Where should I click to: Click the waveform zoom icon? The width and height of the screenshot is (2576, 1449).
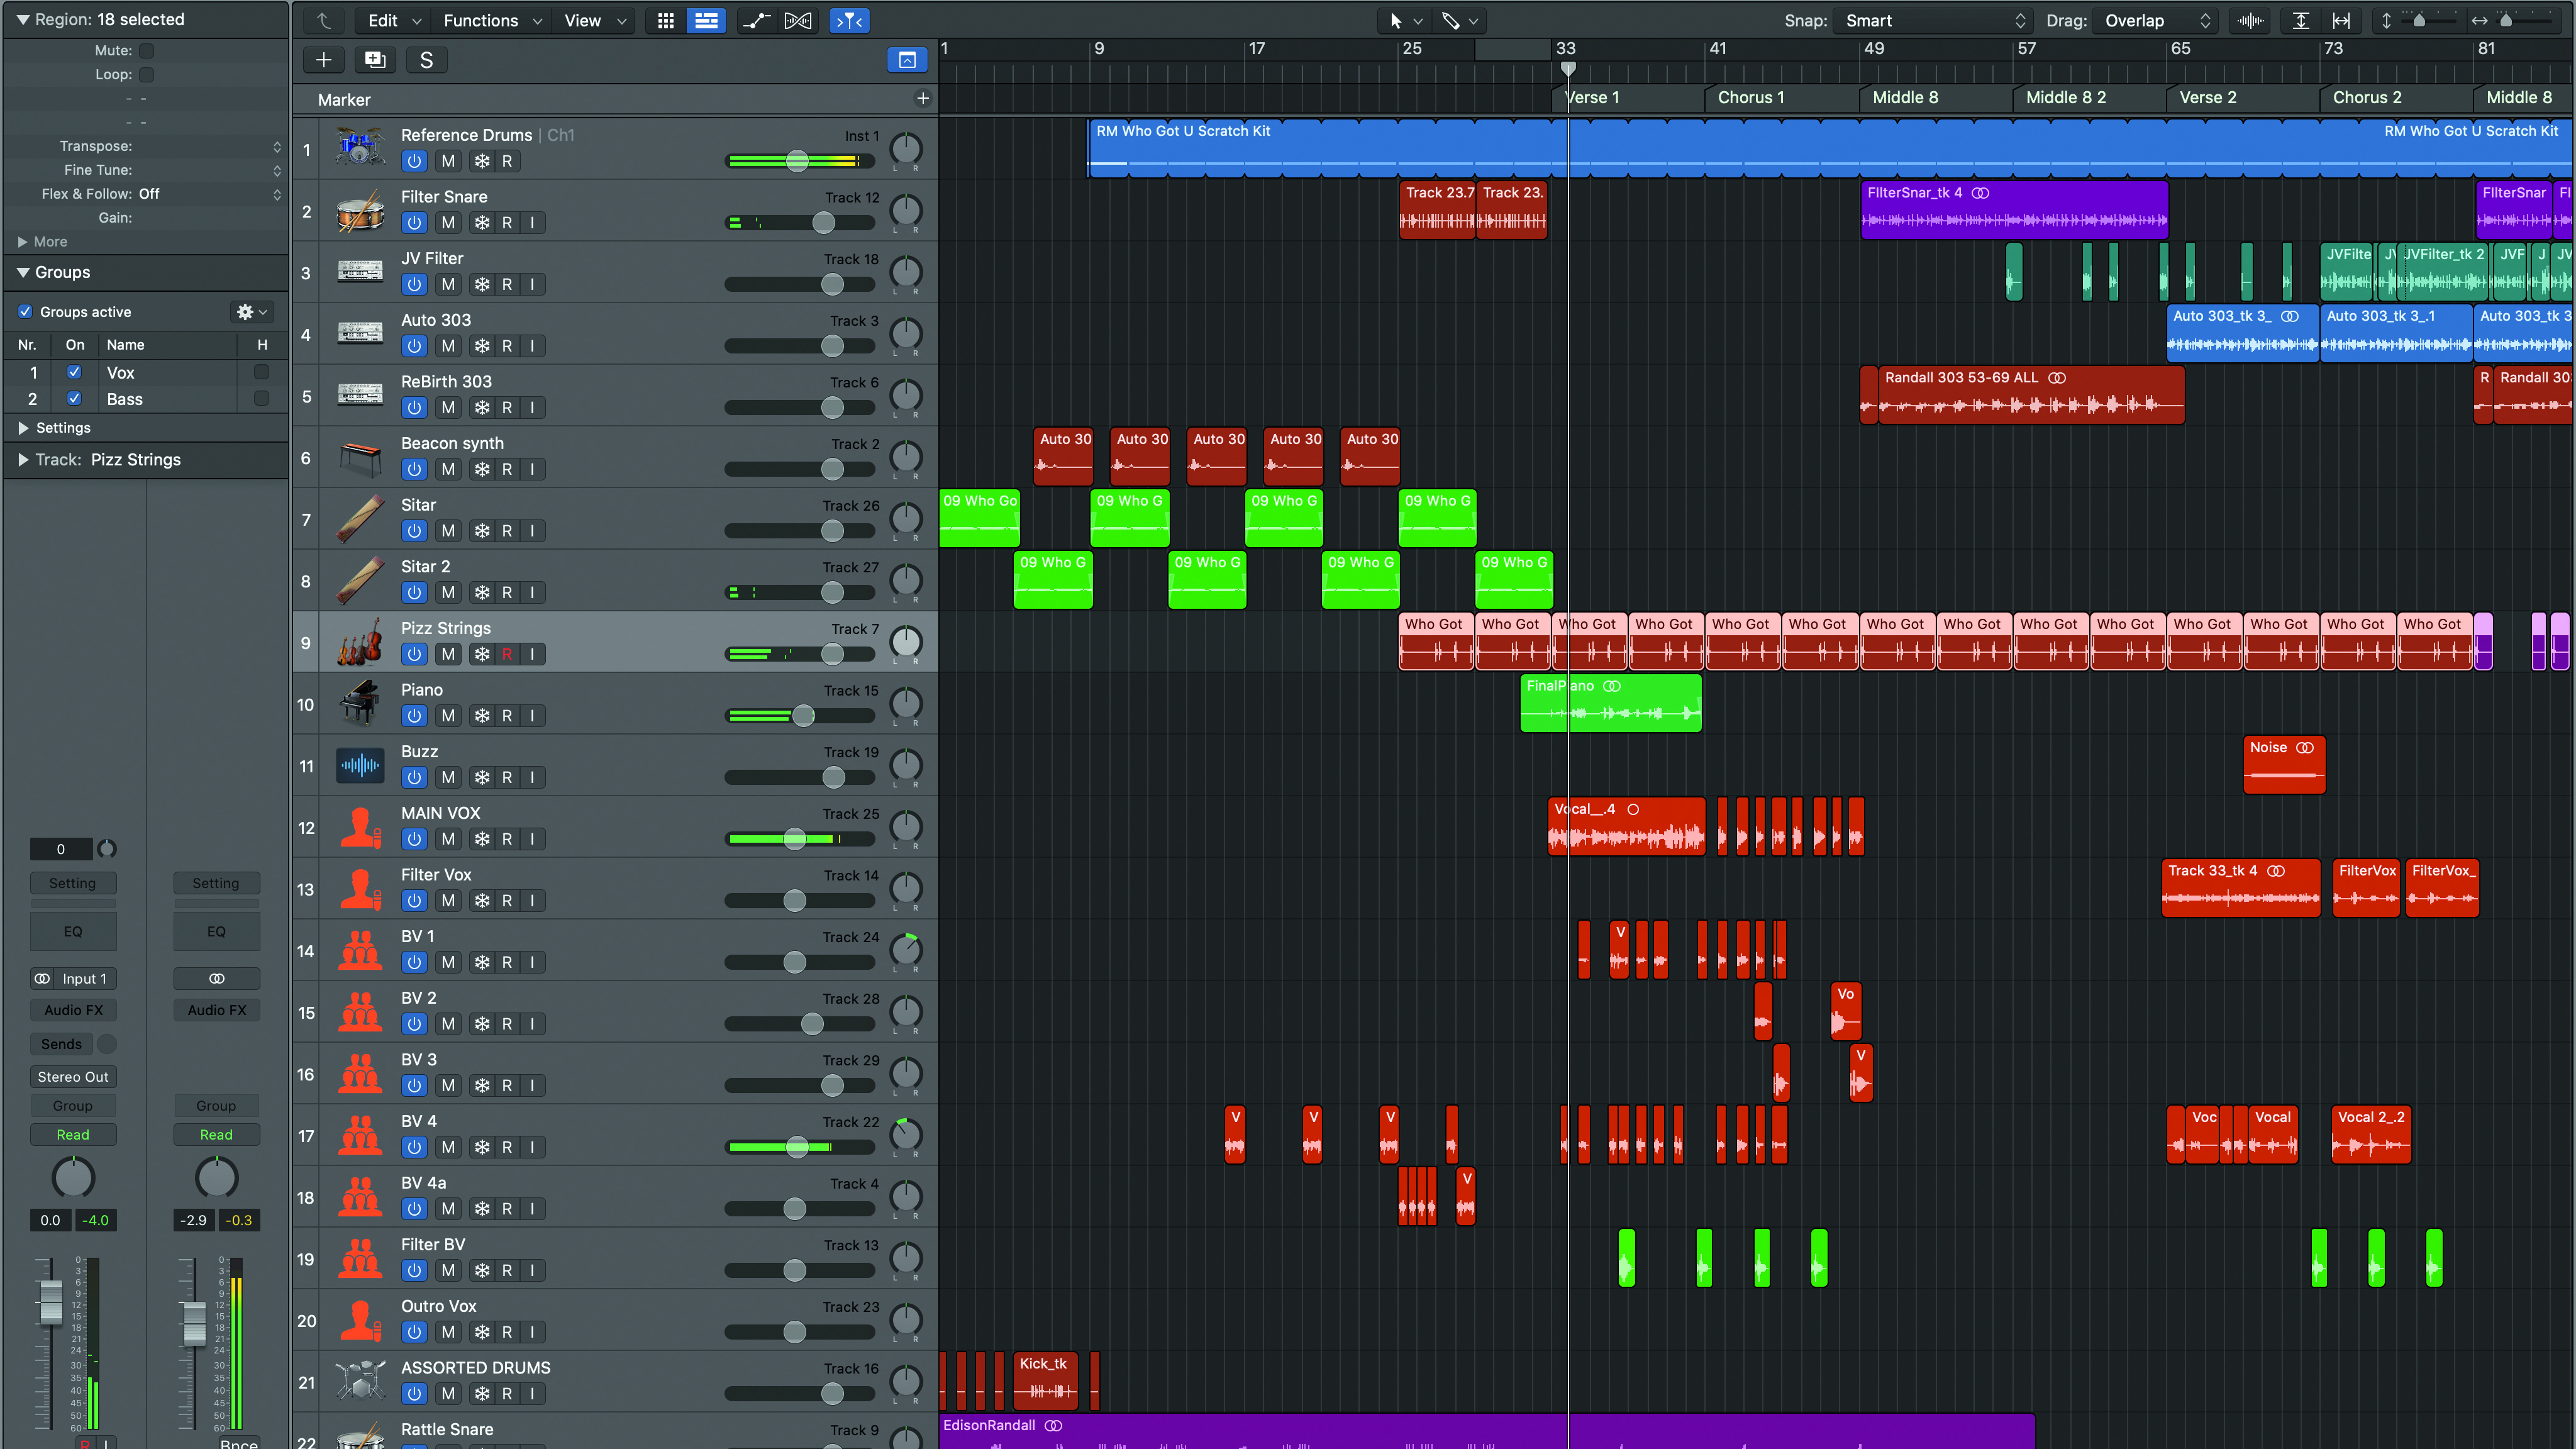[2250, 20]
